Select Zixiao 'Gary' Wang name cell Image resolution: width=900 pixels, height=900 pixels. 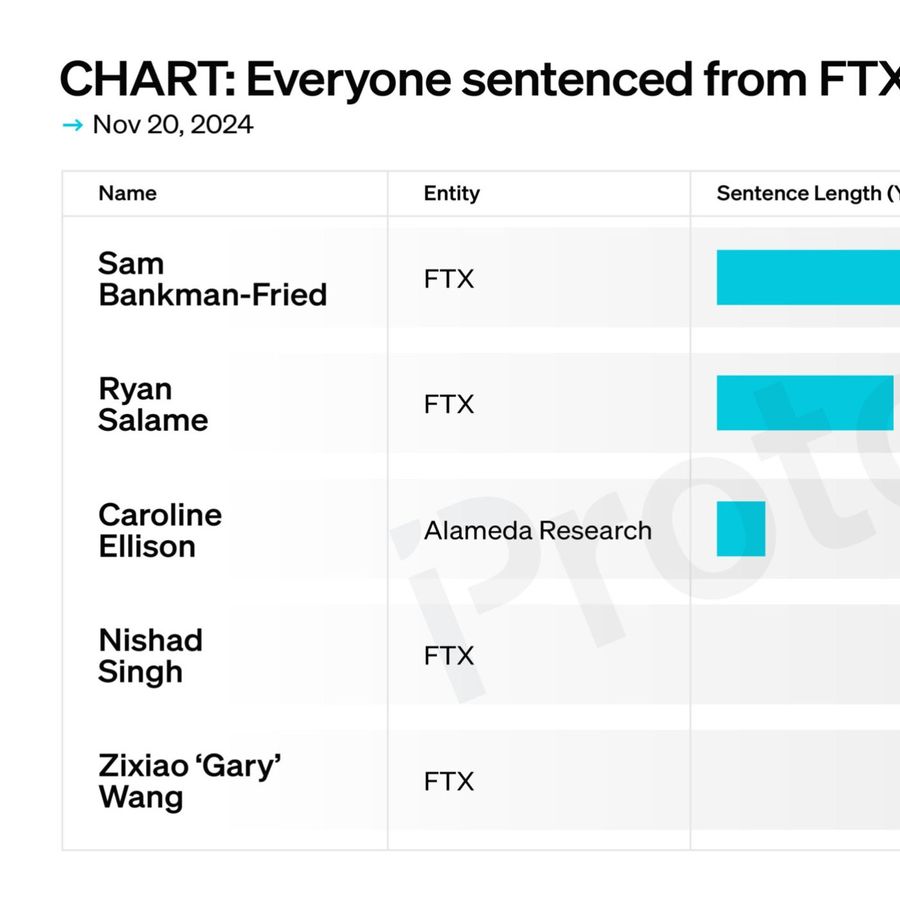click(x=189, y=781)
